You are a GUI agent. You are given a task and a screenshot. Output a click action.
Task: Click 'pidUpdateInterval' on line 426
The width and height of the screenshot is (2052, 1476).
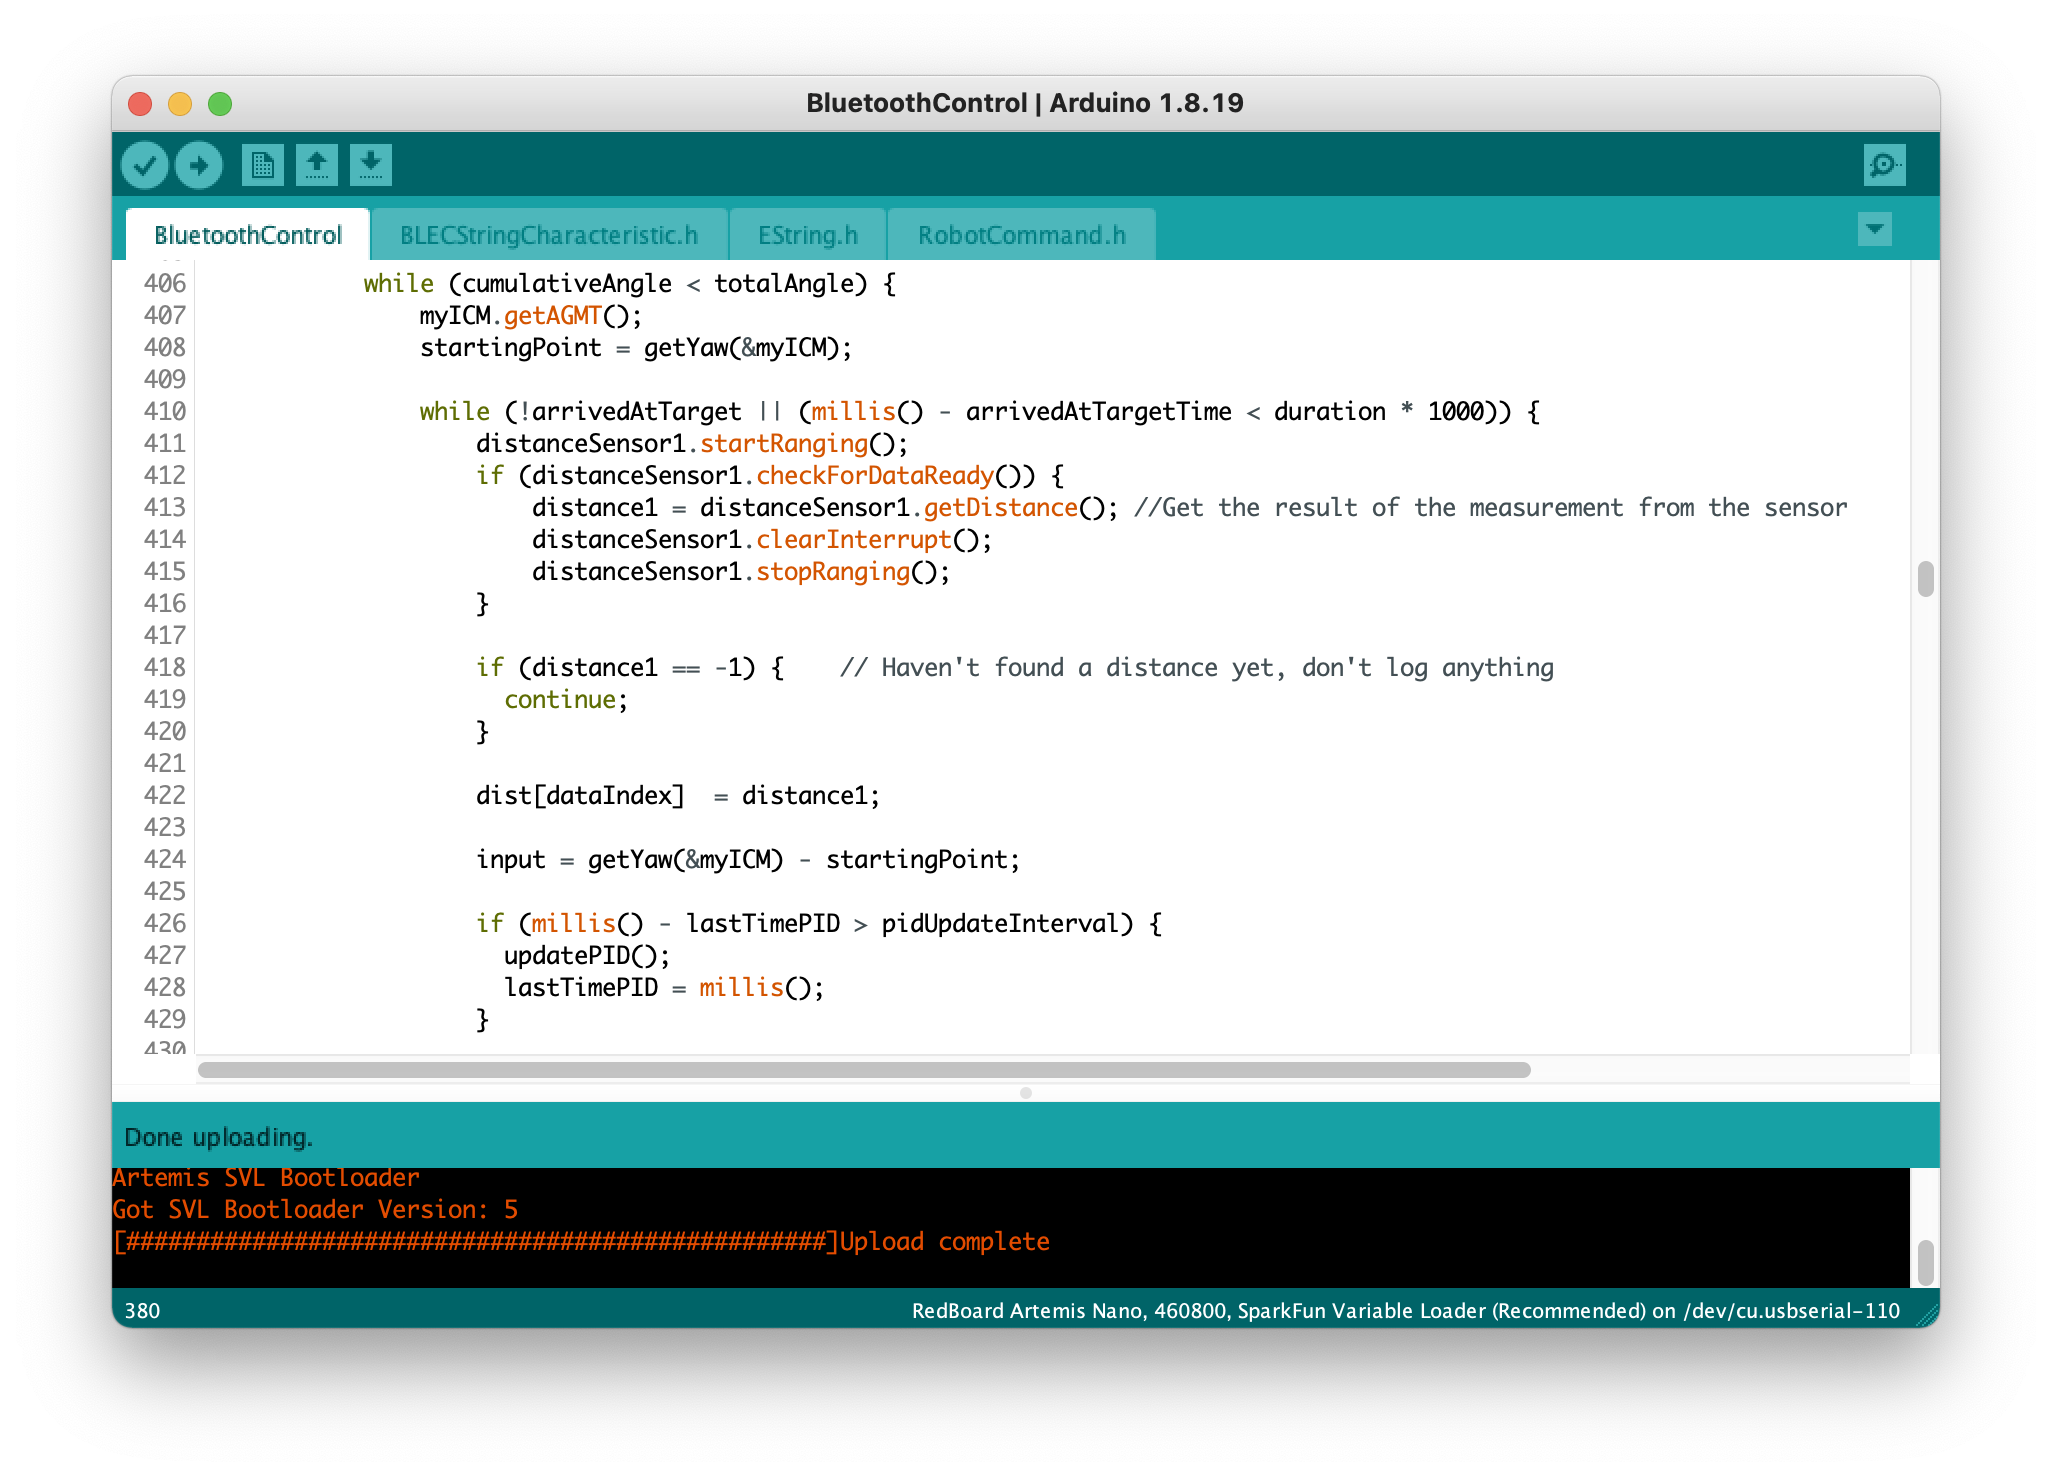[x=1000, y=924]
